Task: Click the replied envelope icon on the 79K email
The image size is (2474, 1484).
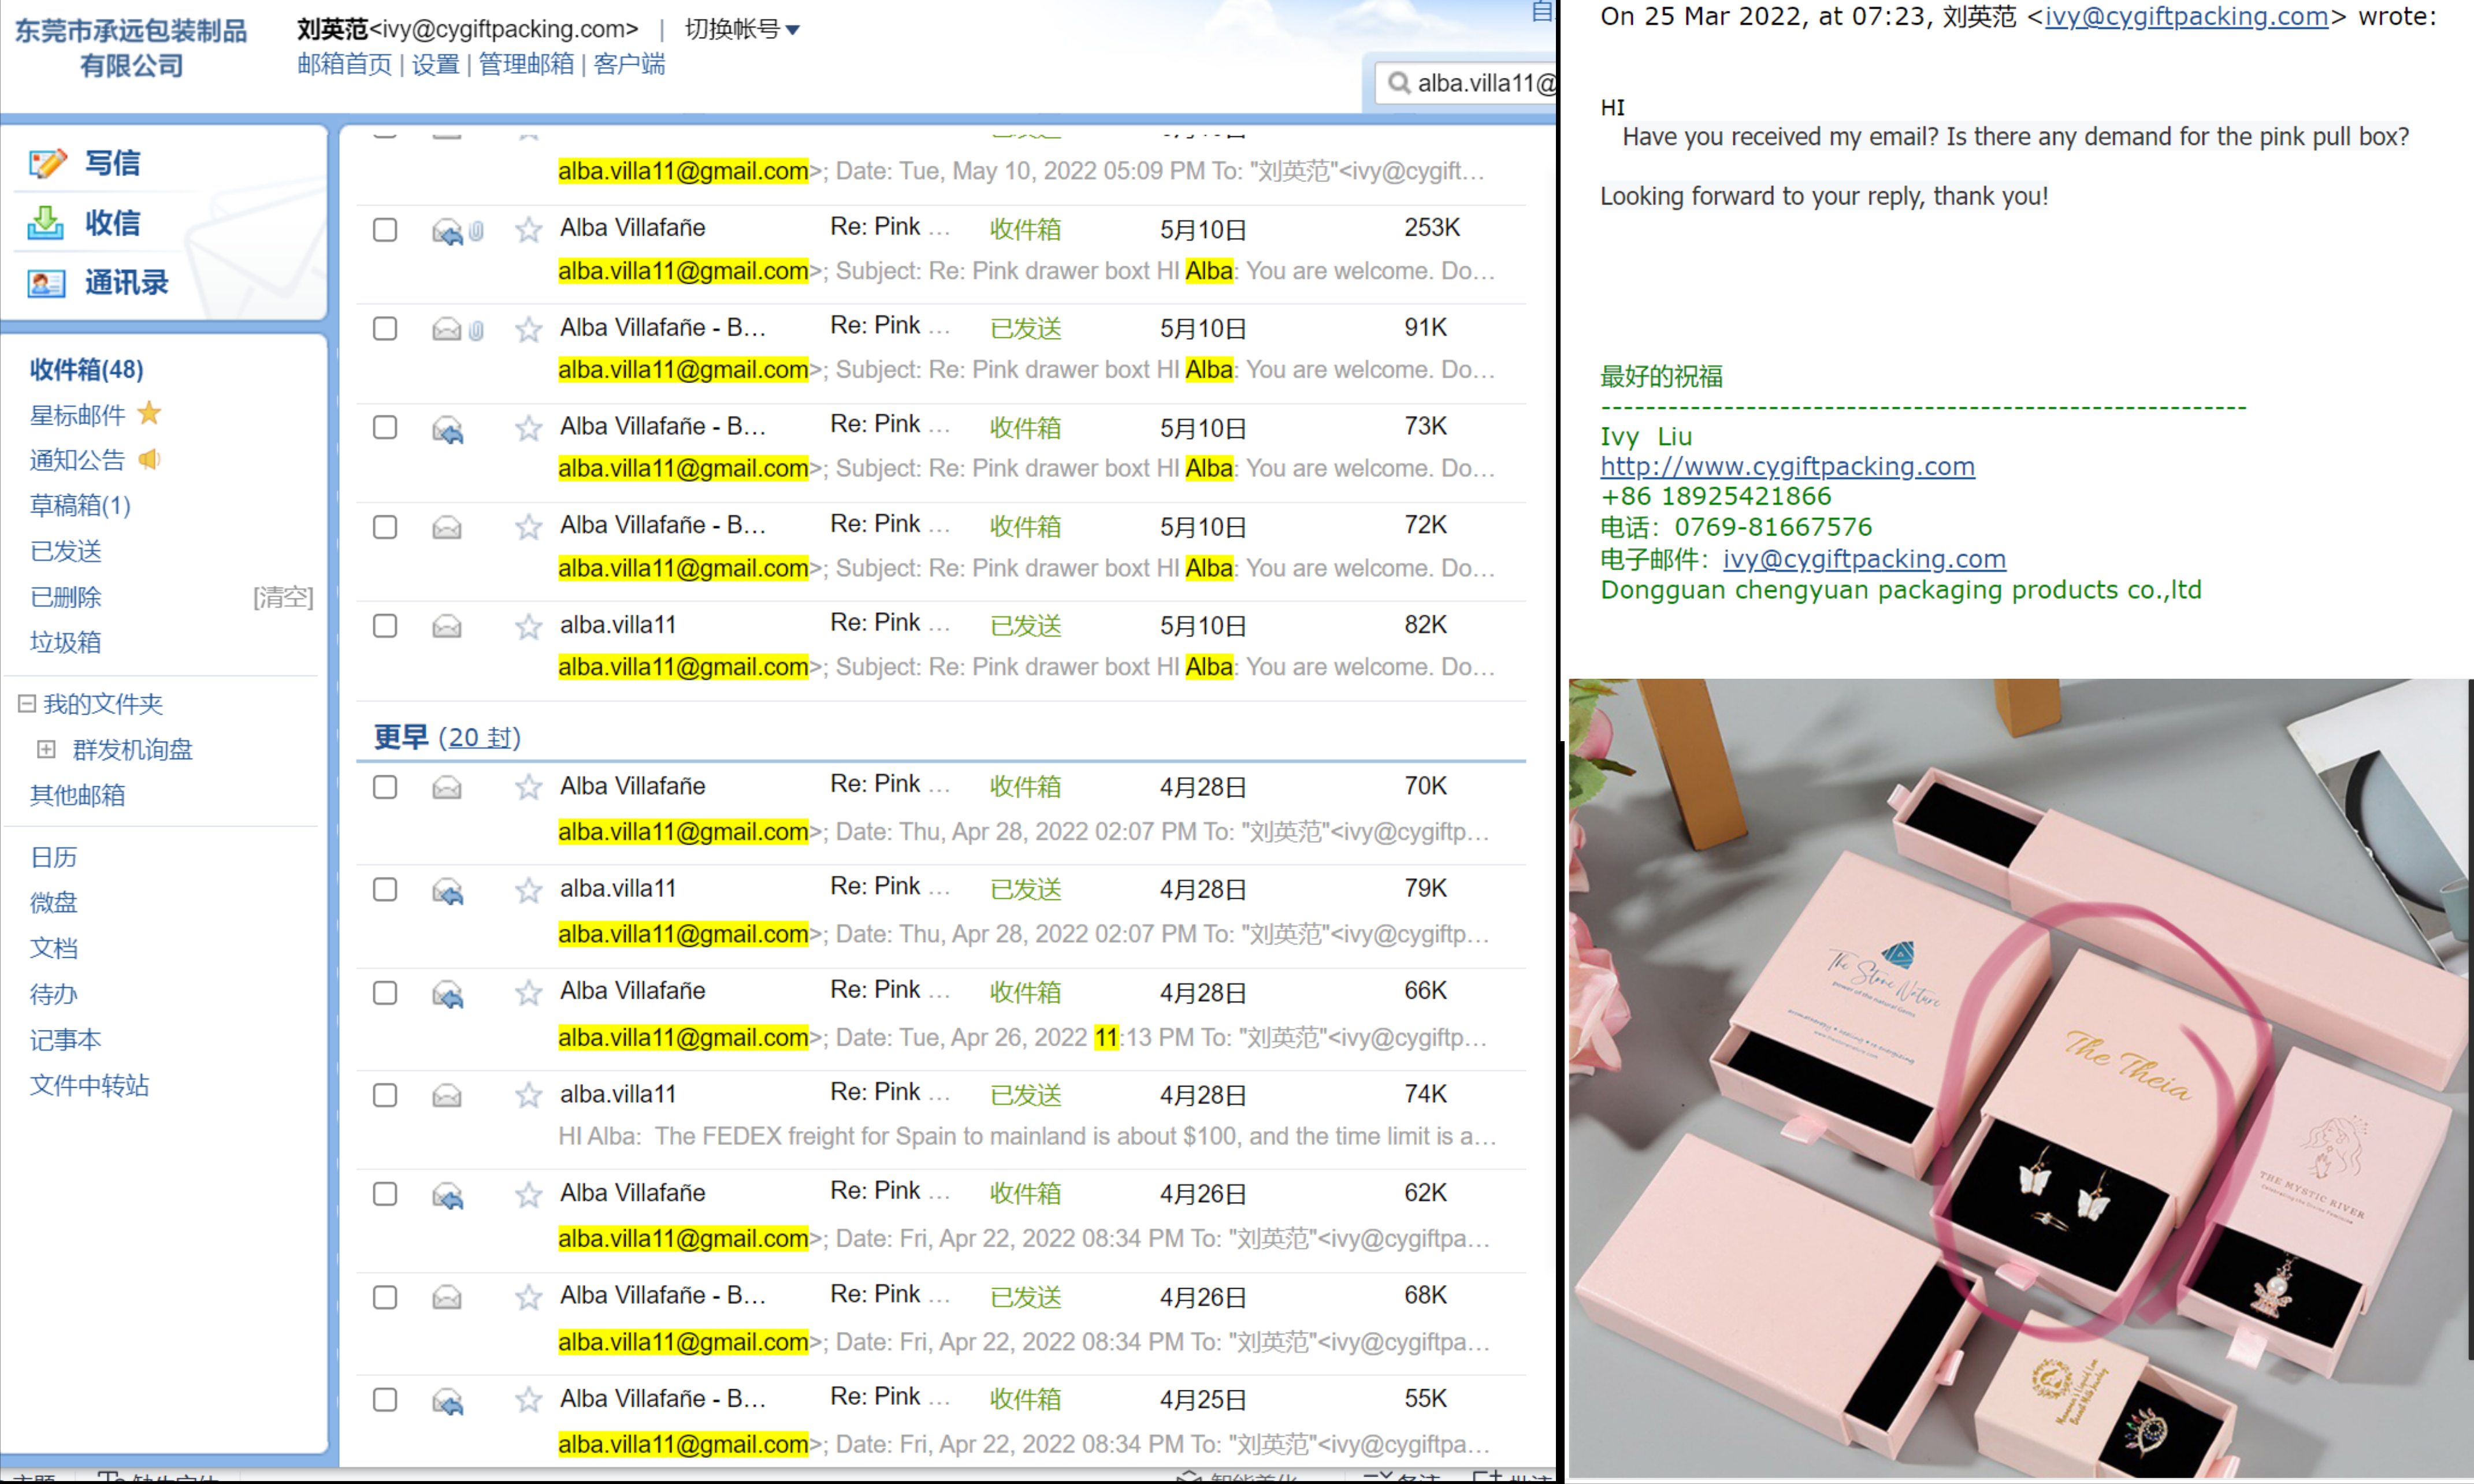Action: pos(447,891)
